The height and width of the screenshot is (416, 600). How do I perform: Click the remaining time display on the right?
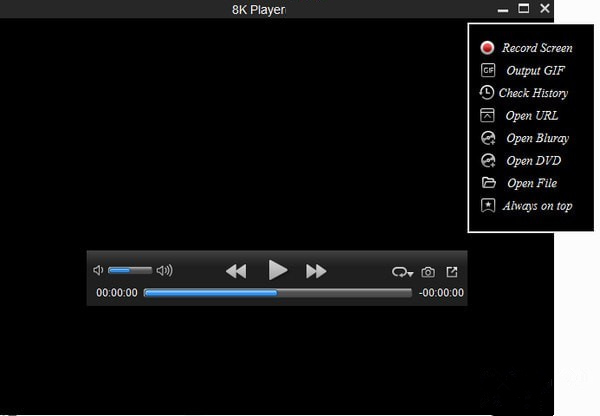[441, 293]
